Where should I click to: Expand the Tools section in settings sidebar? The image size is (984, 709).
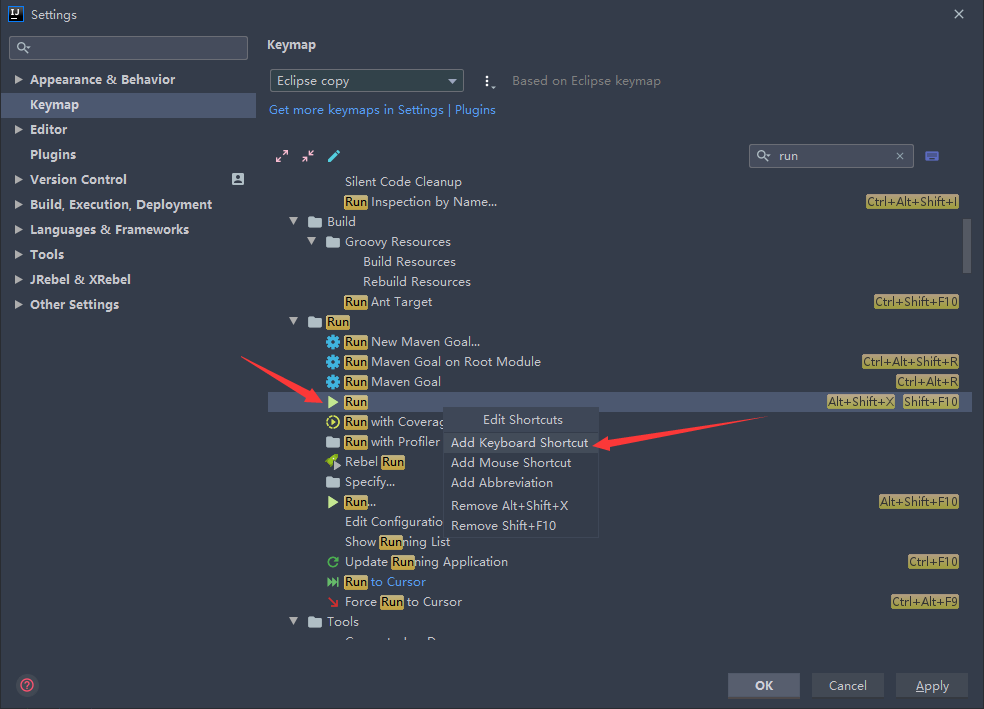(x=19, y=255)
